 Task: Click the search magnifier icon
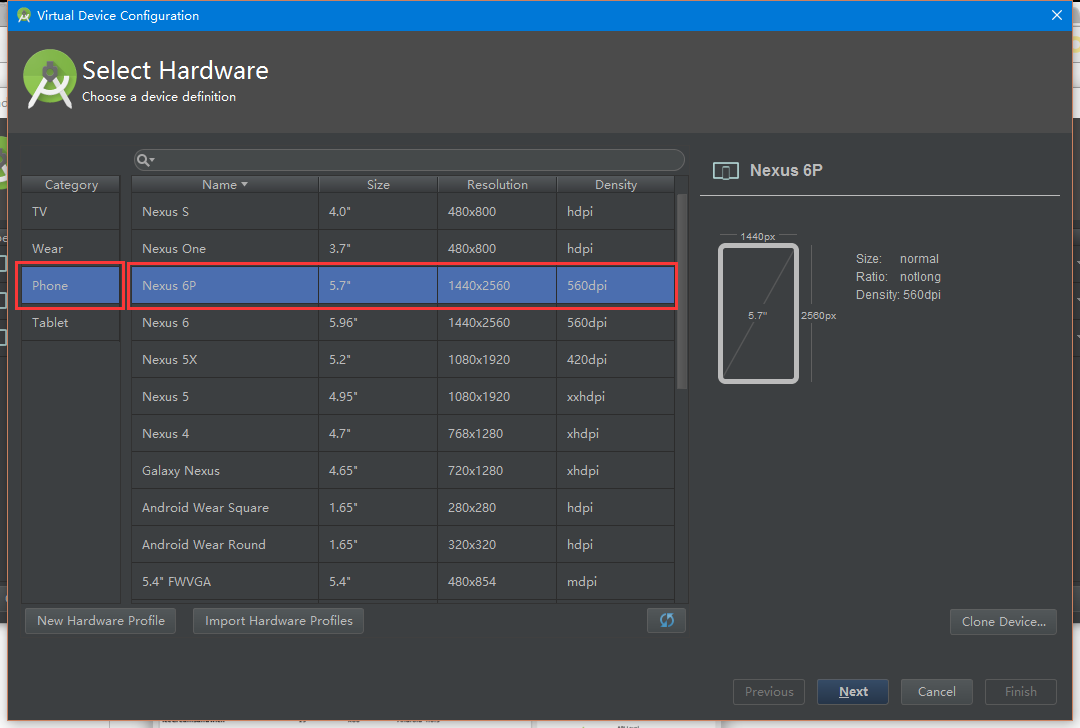tap(144, 160)
